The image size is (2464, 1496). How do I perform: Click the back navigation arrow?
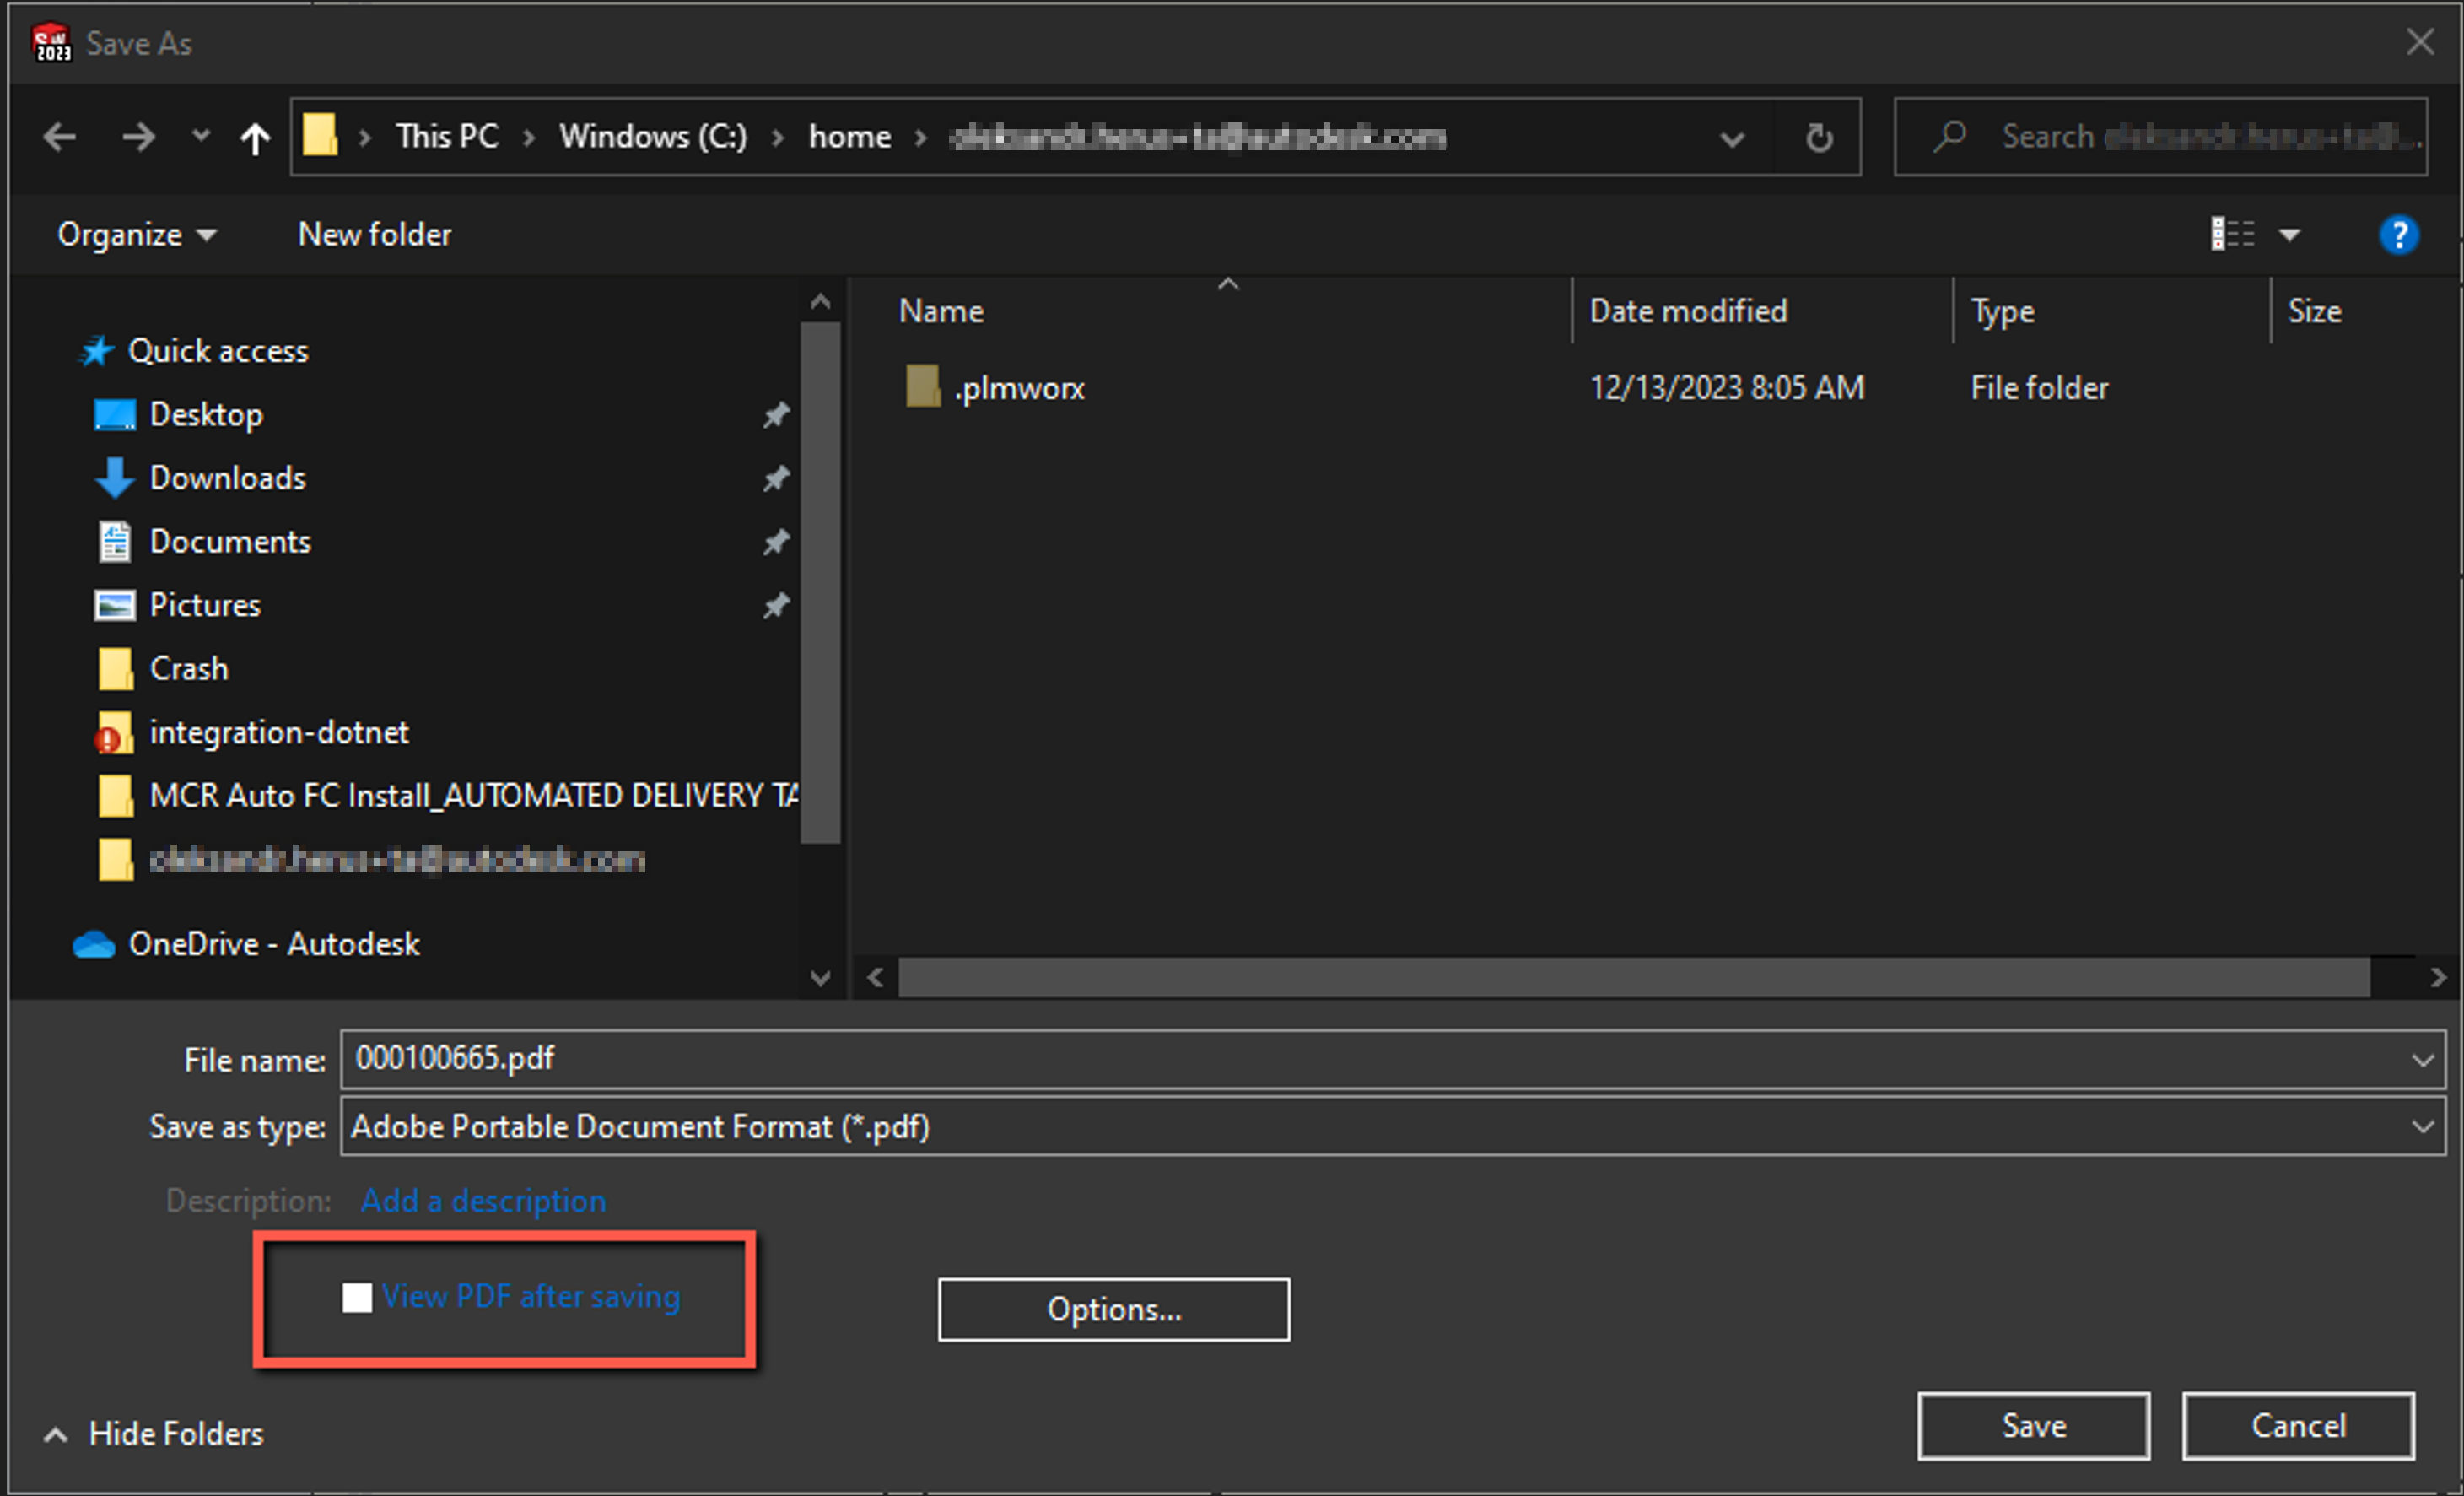point(59,137)
